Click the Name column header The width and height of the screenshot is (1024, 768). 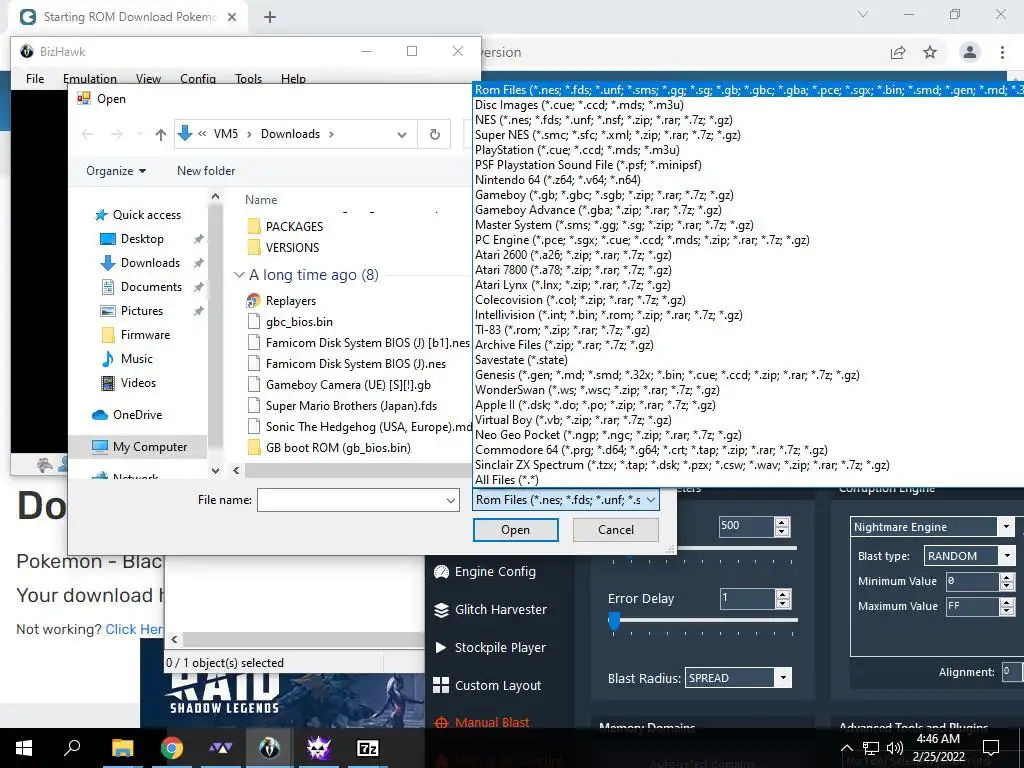point(261,200)
